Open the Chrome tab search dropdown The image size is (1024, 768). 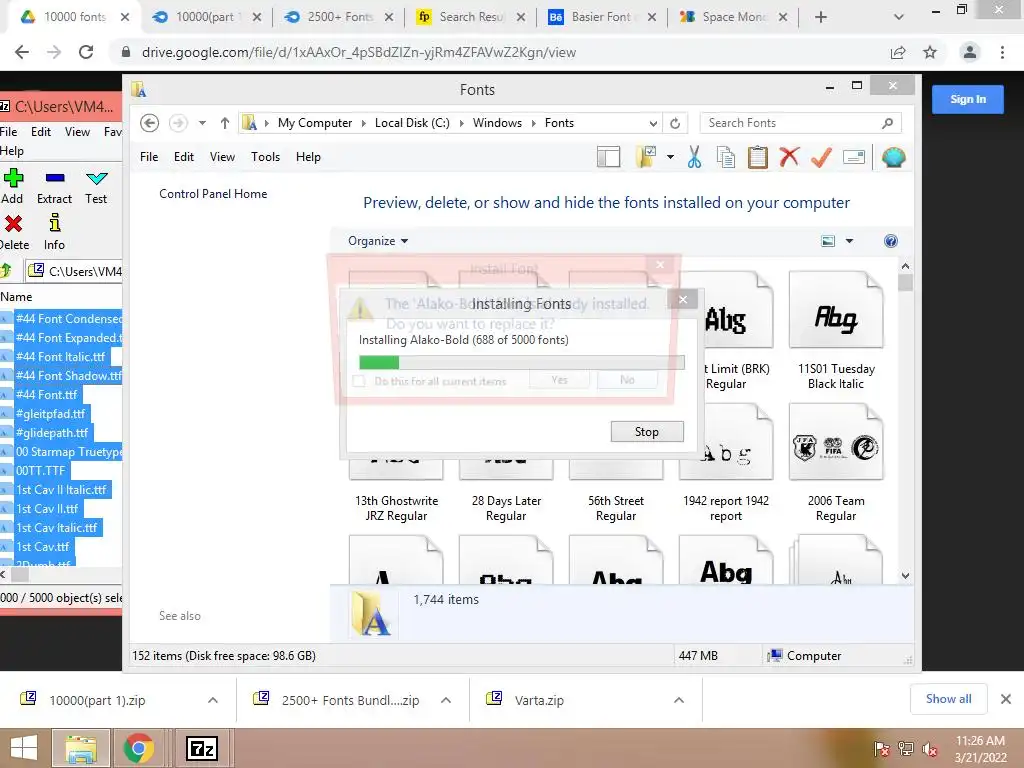(x=899, y=17)
